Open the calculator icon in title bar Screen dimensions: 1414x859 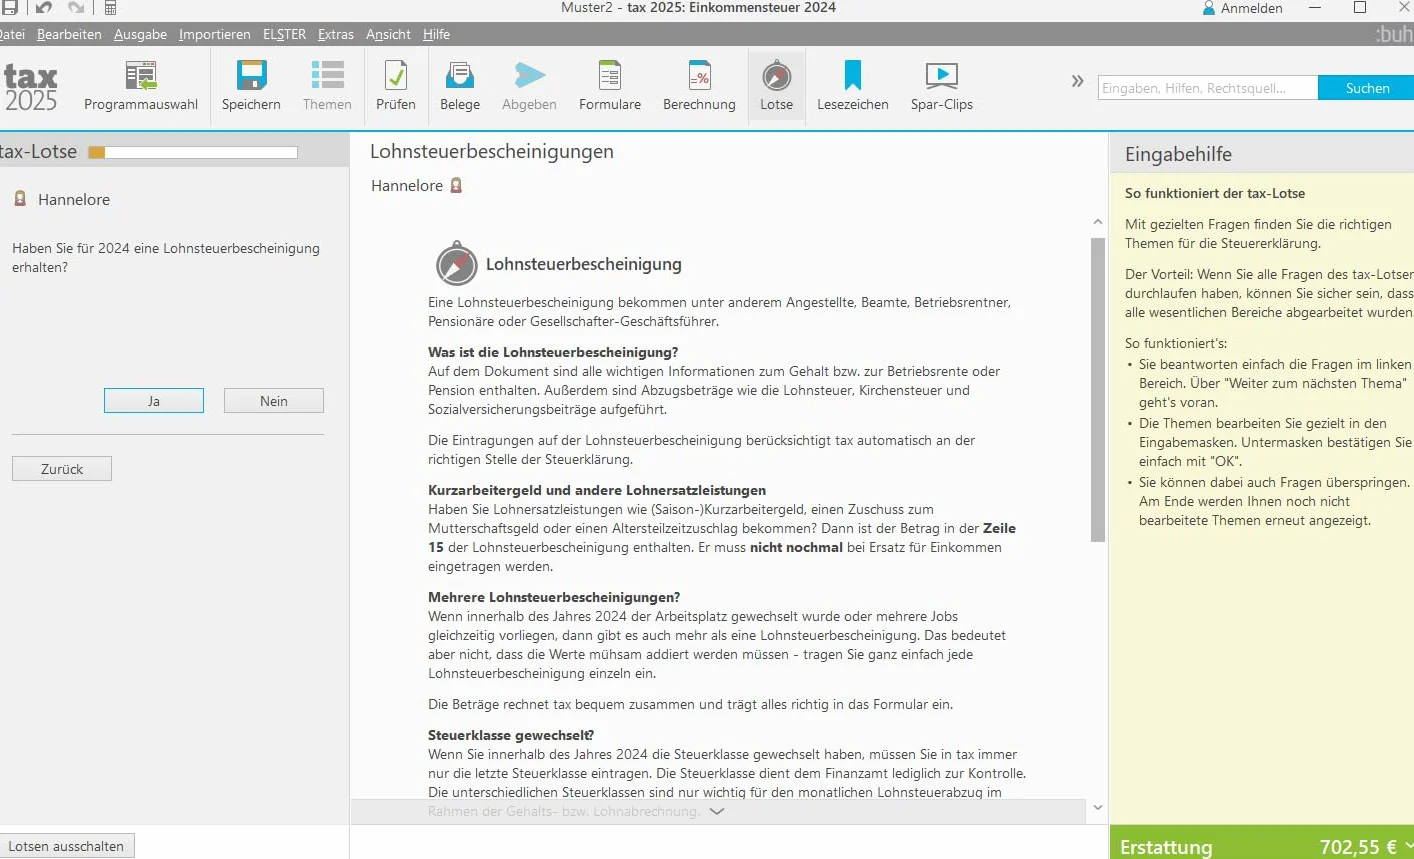click(110, 8)
